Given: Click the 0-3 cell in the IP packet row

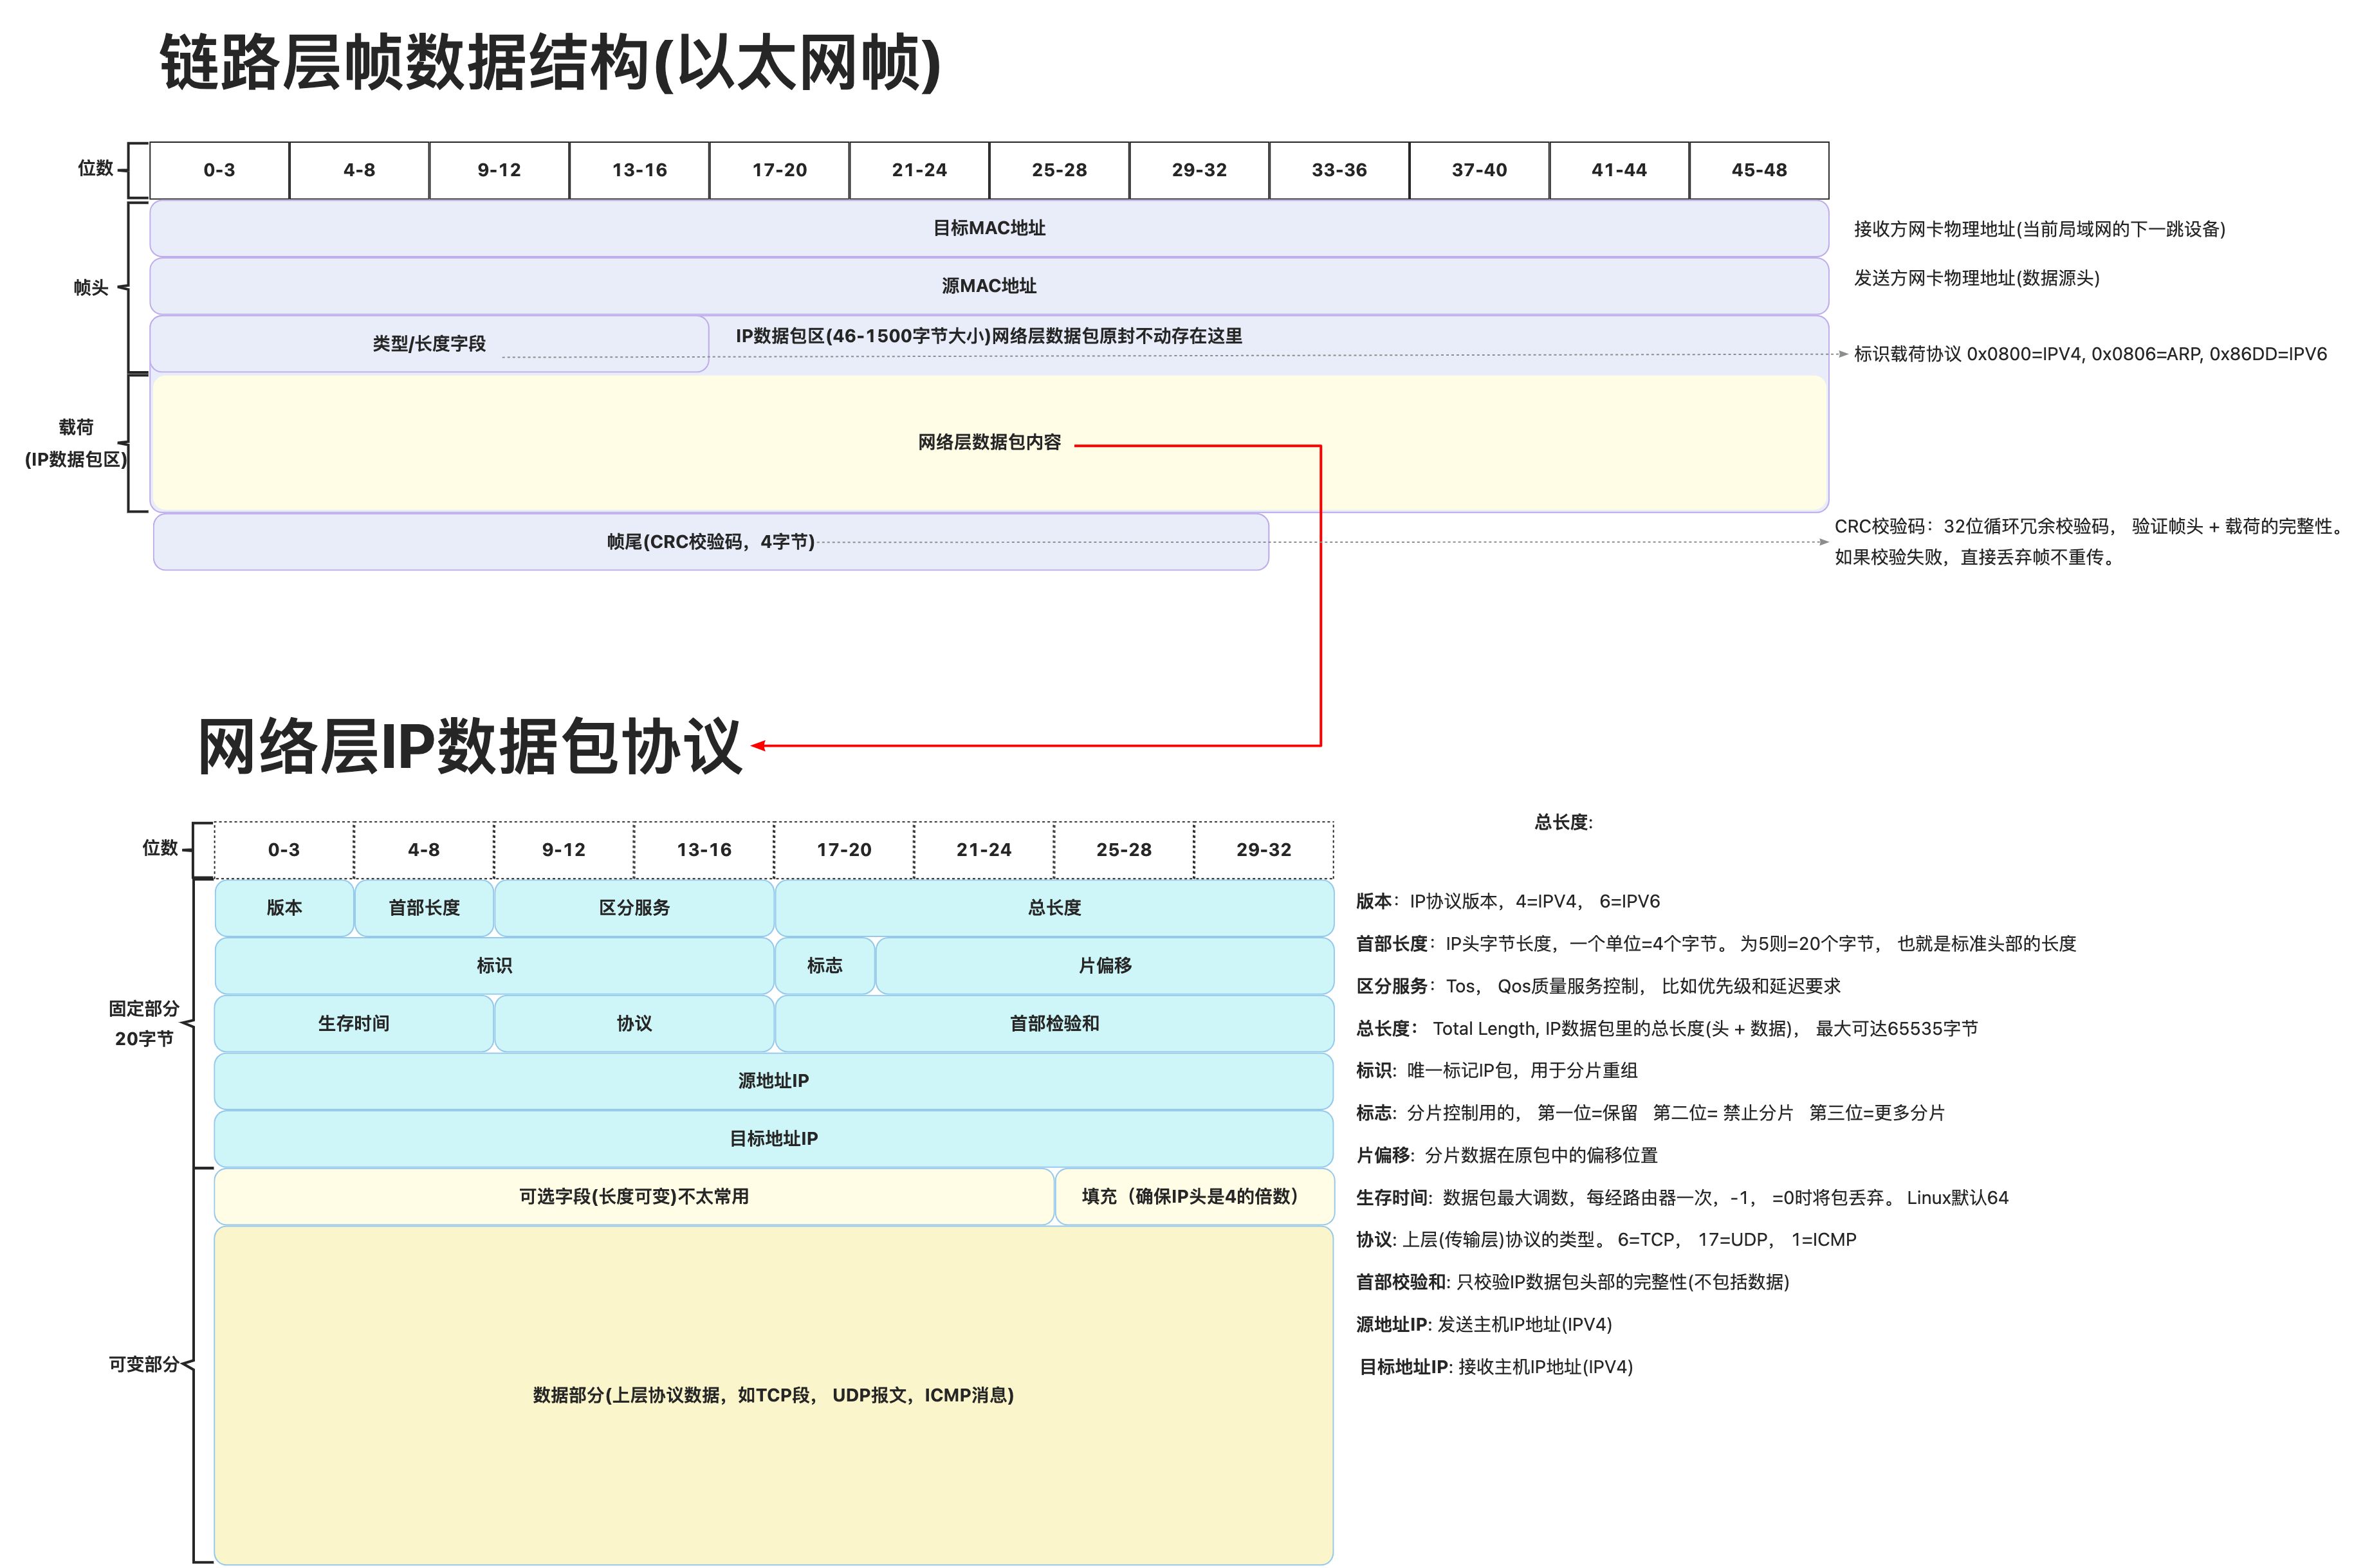Looking at the screenshot, I should [x=284, y=850].
